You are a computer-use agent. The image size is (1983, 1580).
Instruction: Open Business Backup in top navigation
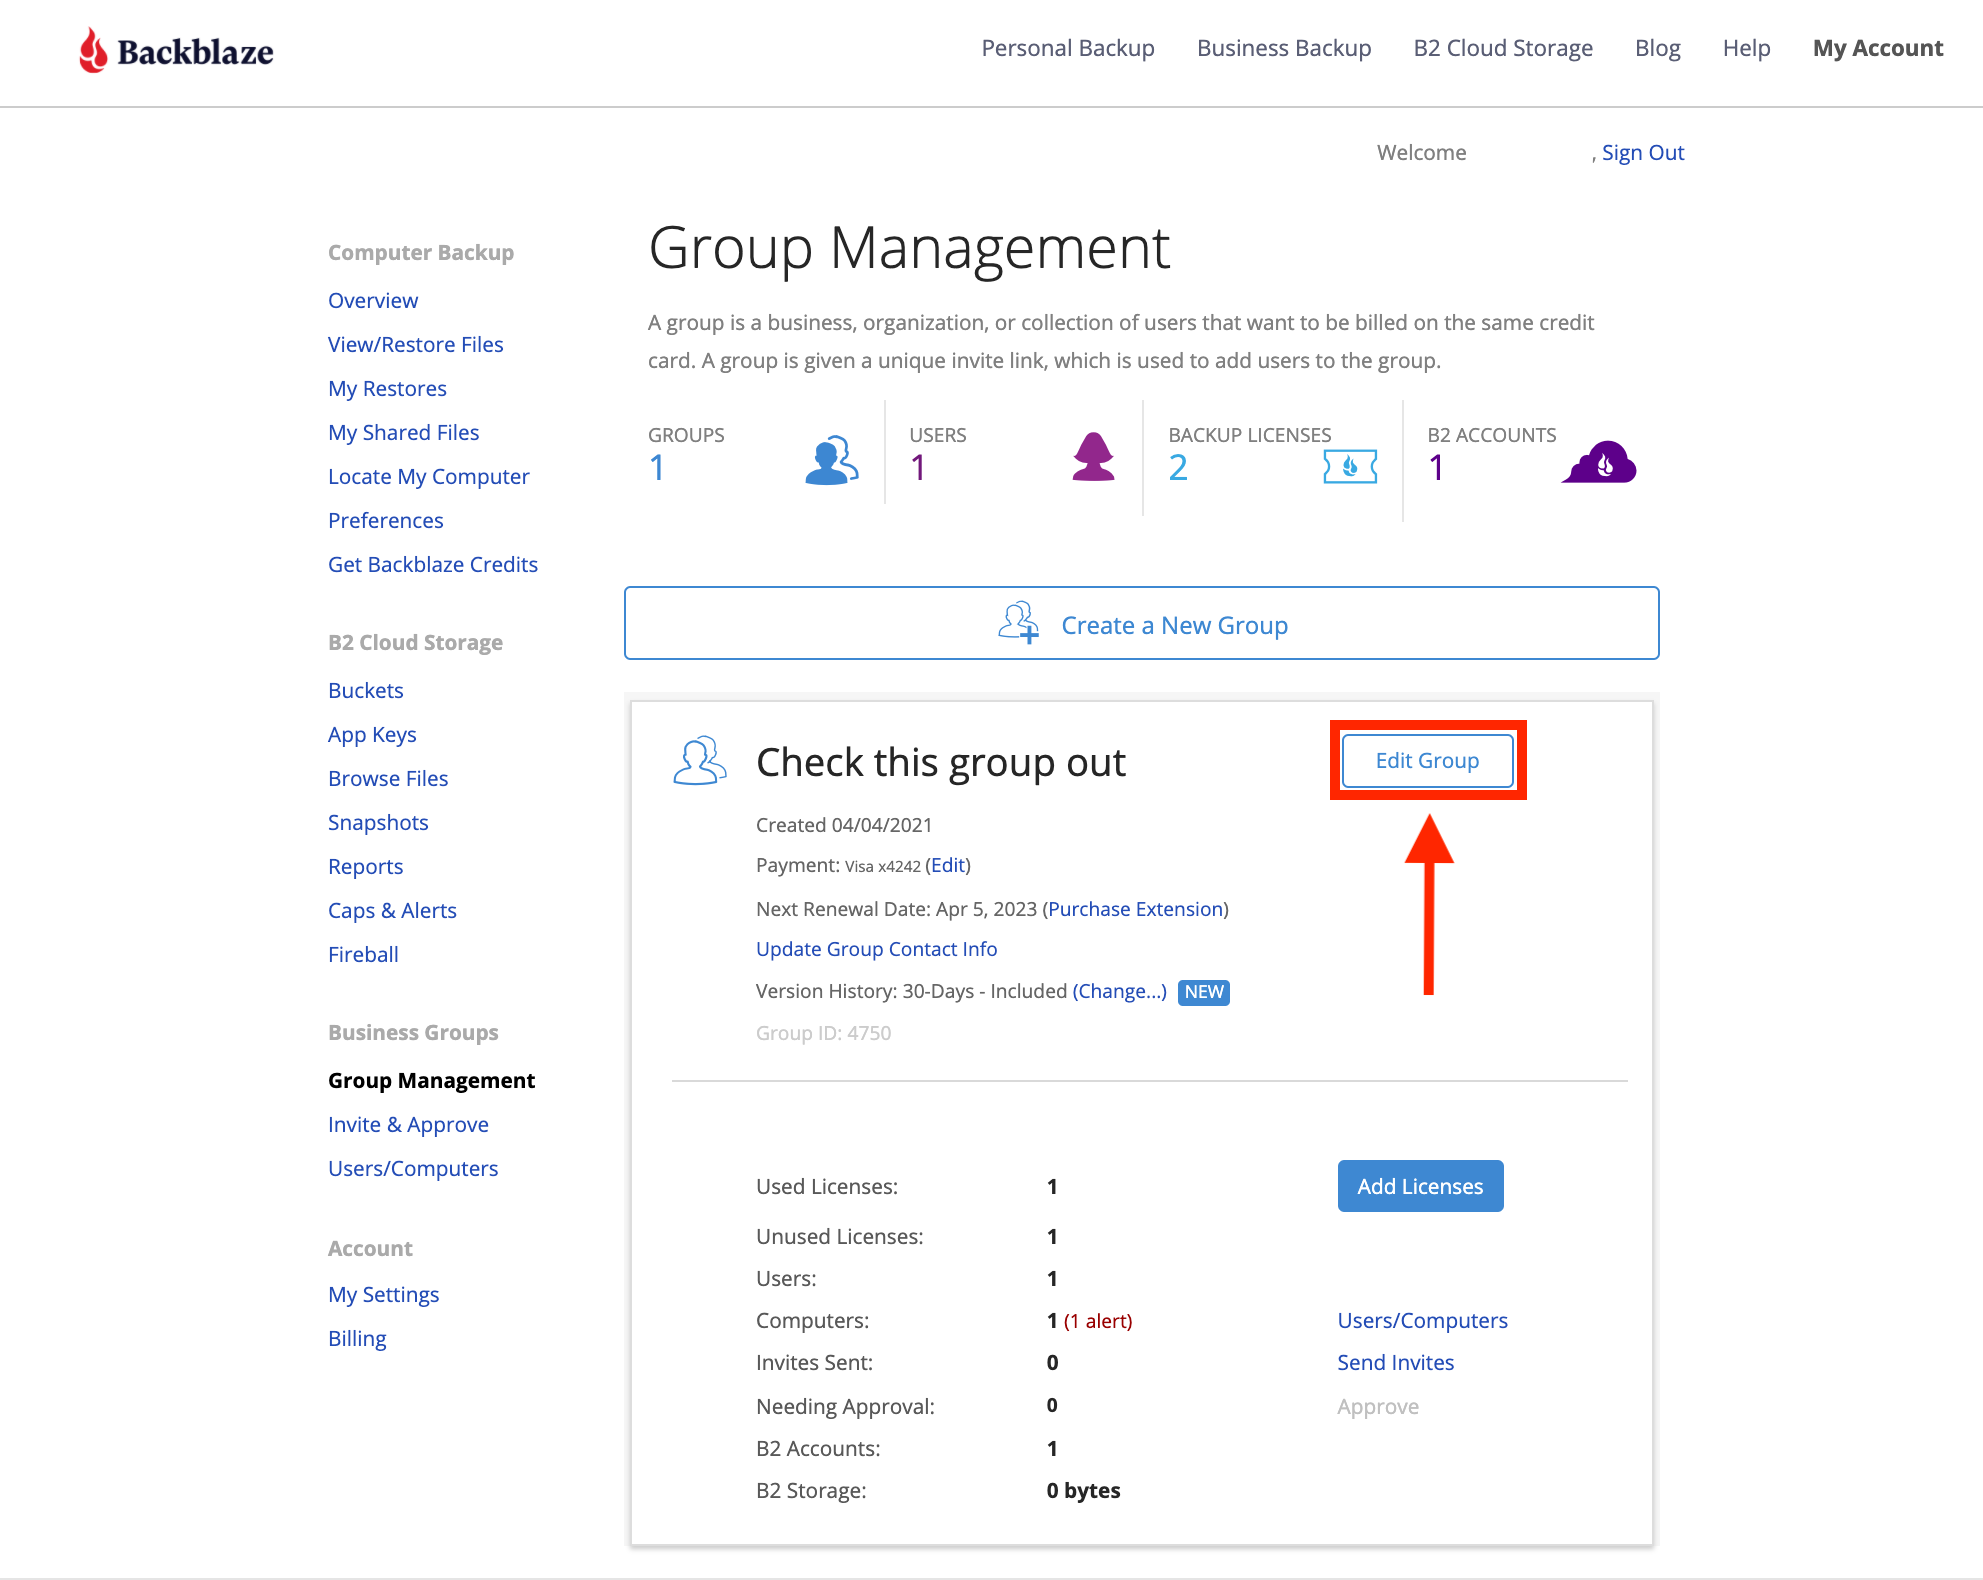coord(1284,48)
